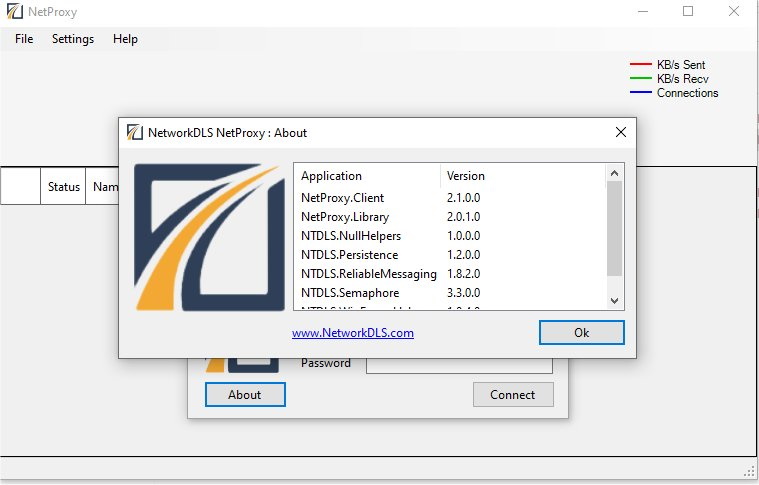
Task: Minimize the NetProxy main window
Action: click(x=643, y=11)
